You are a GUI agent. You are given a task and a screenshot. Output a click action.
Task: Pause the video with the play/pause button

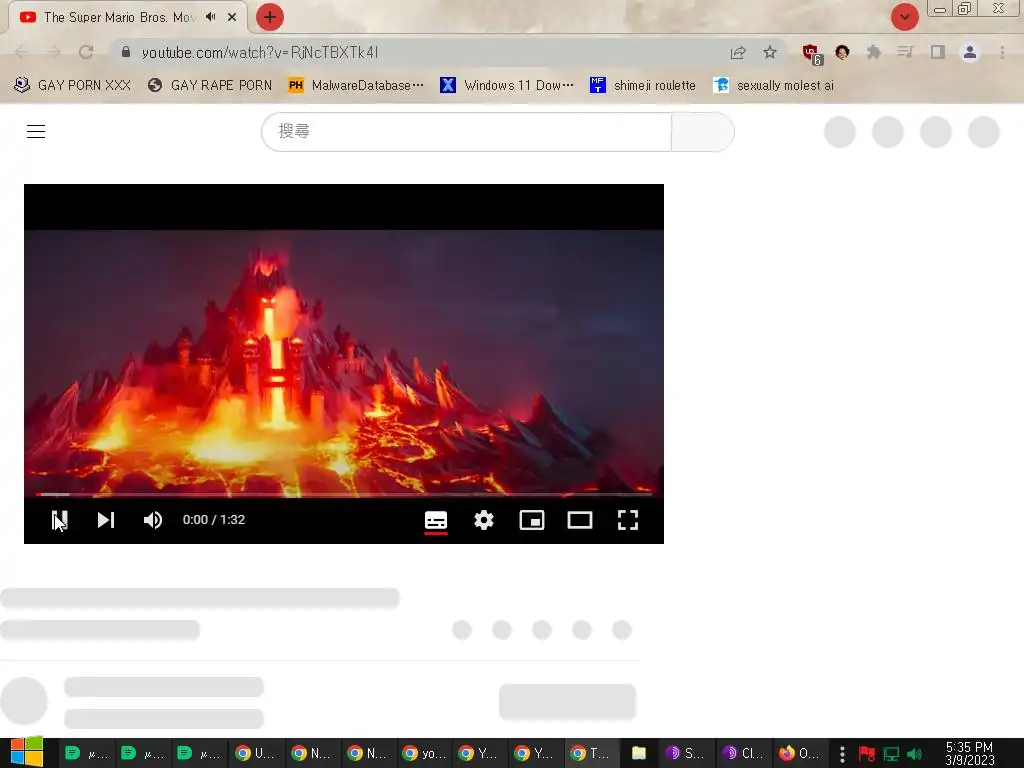pyautogui.click(x=59, y=520)
